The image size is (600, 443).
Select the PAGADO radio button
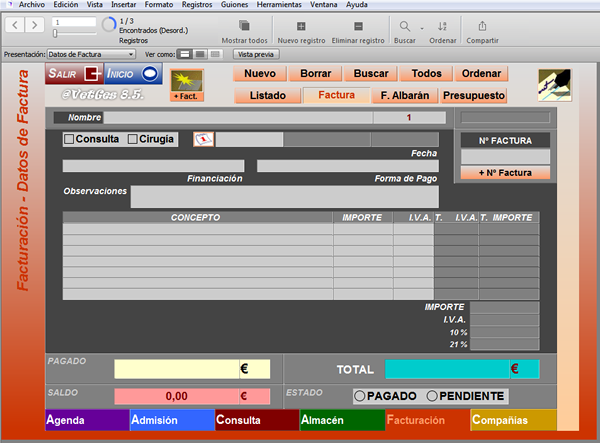coord(359,396)
